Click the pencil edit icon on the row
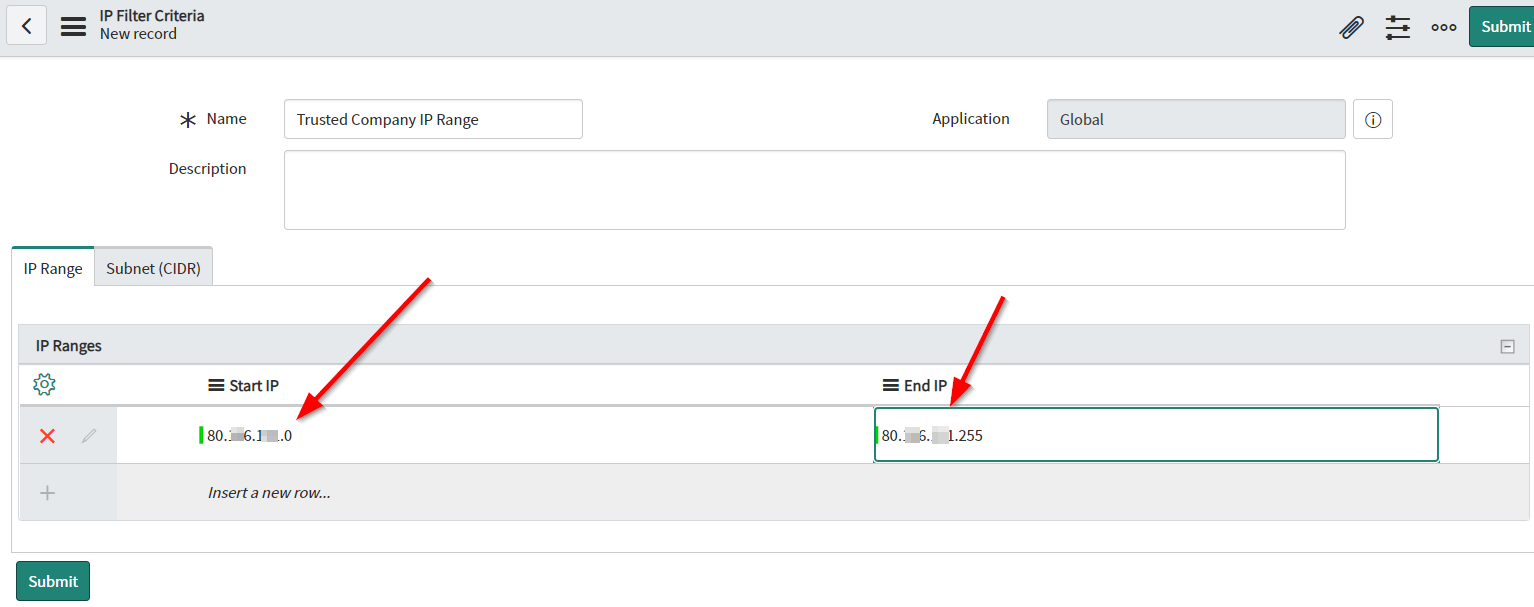Screen dimensions: 1534x607 coord(88,435)
